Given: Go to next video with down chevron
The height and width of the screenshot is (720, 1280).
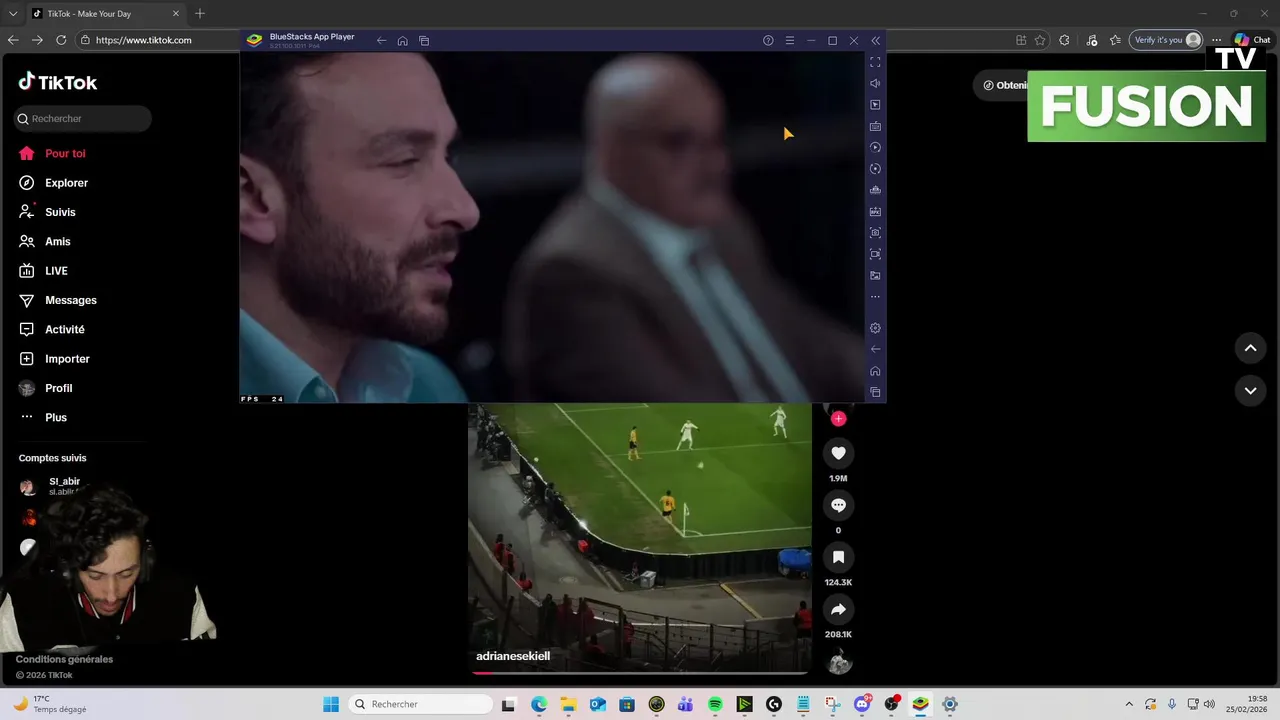Looking at the screenshot, I should 1250,391.
